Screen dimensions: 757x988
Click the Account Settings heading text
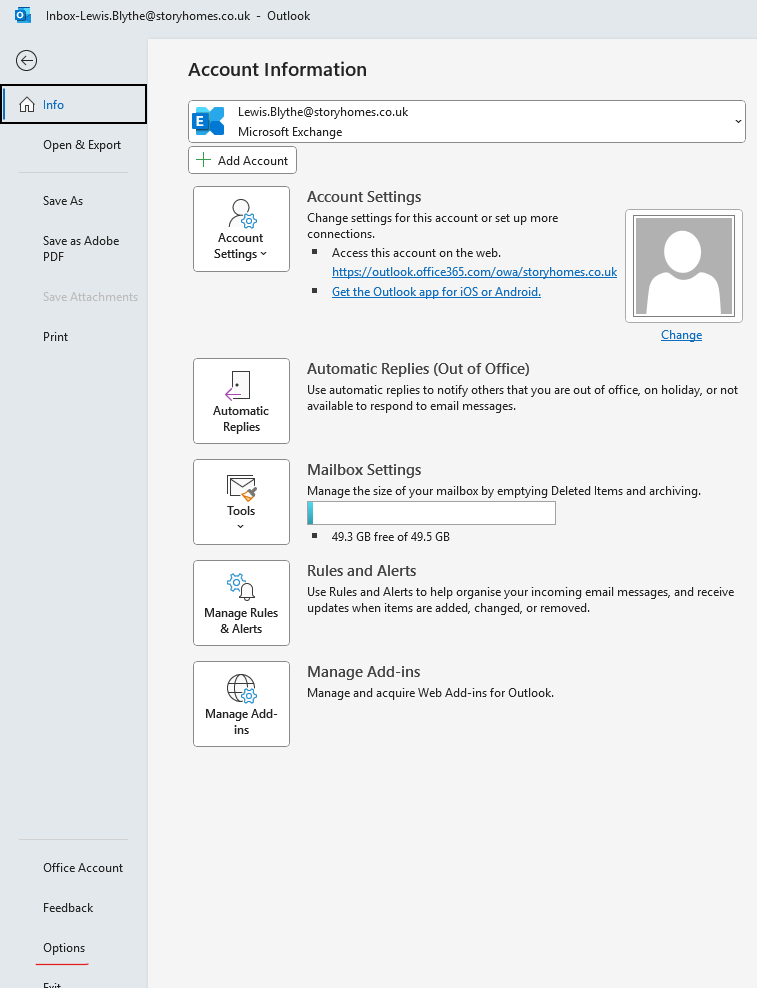pyautogui.click(x=364, y=197)
